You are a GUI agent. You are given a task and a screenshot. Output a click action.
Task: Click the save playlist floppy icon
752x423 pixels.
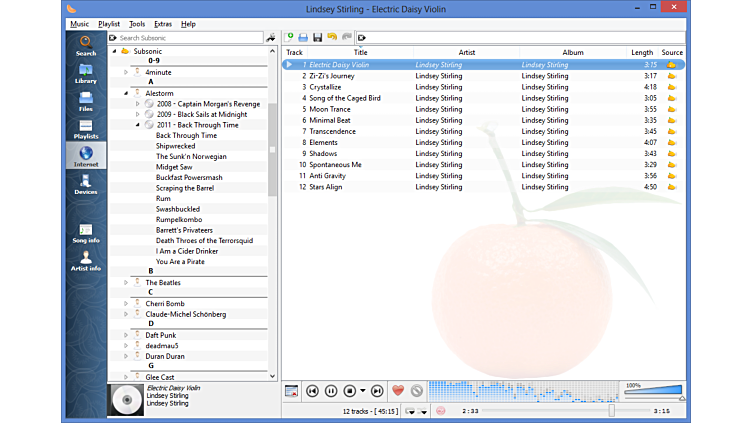[x=317, y=37]
